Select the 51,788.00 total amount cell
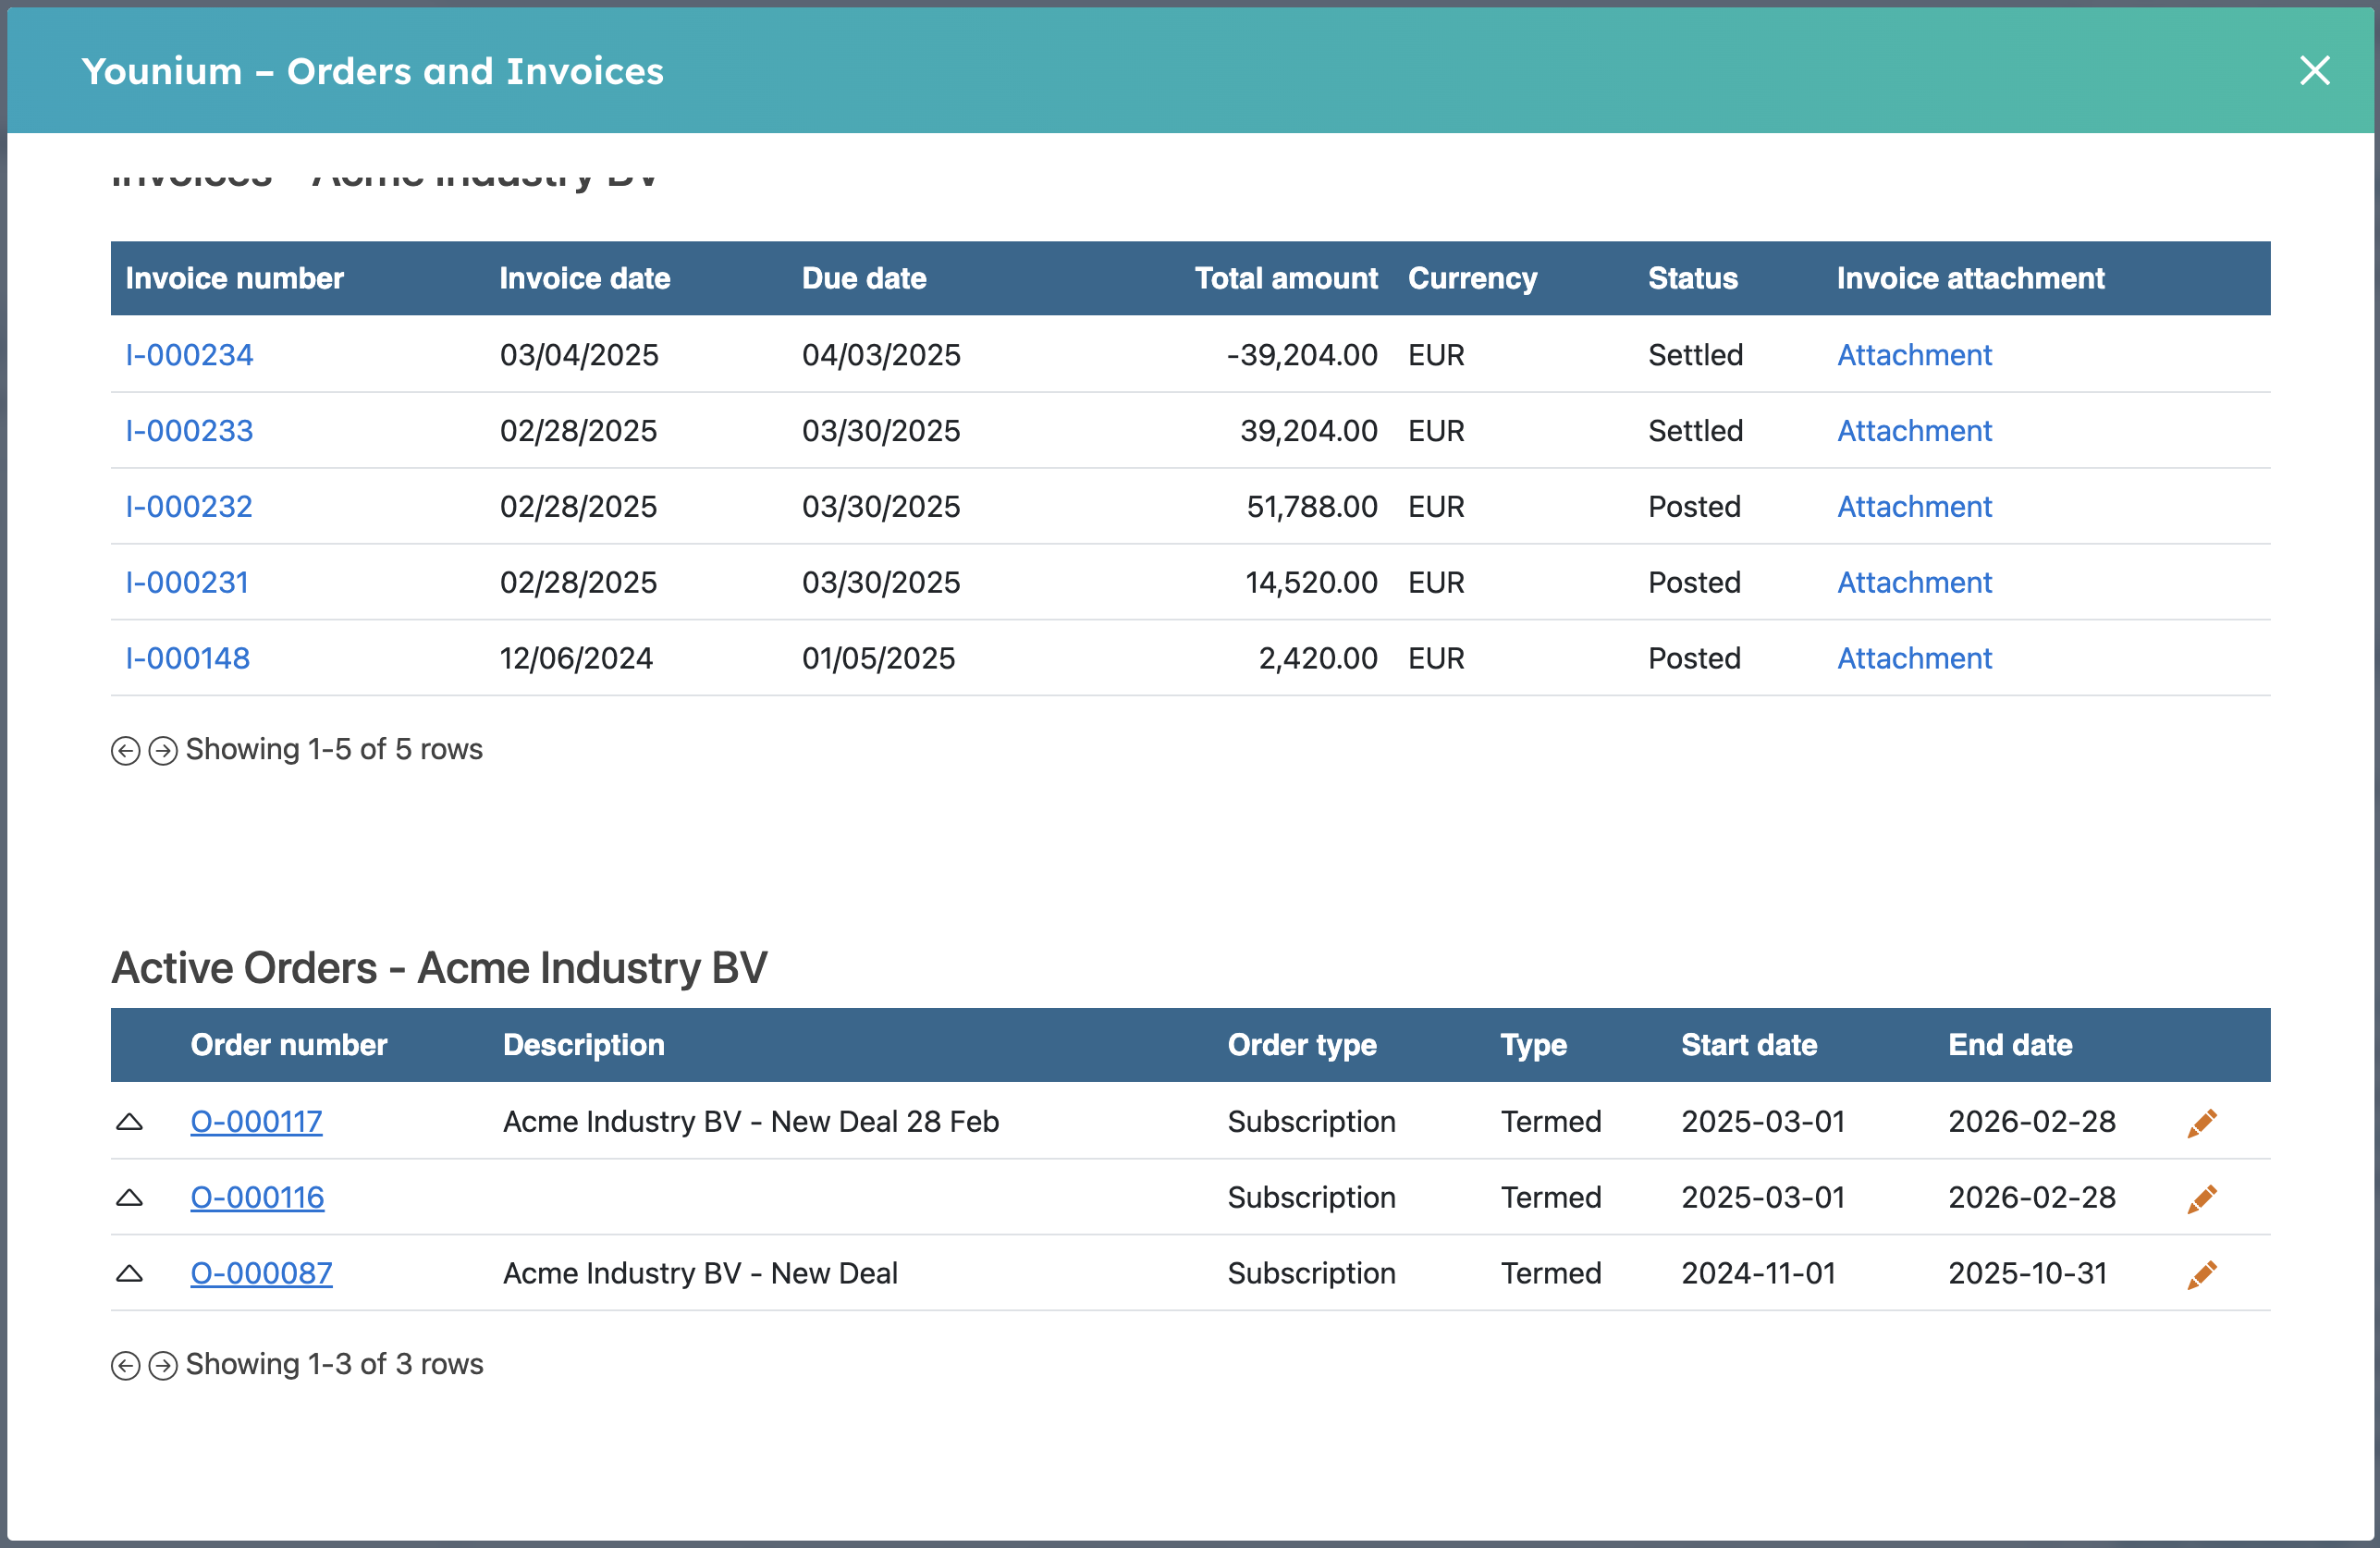2380x1548 pixels. pyautogui.click(x=1312, y=507)
